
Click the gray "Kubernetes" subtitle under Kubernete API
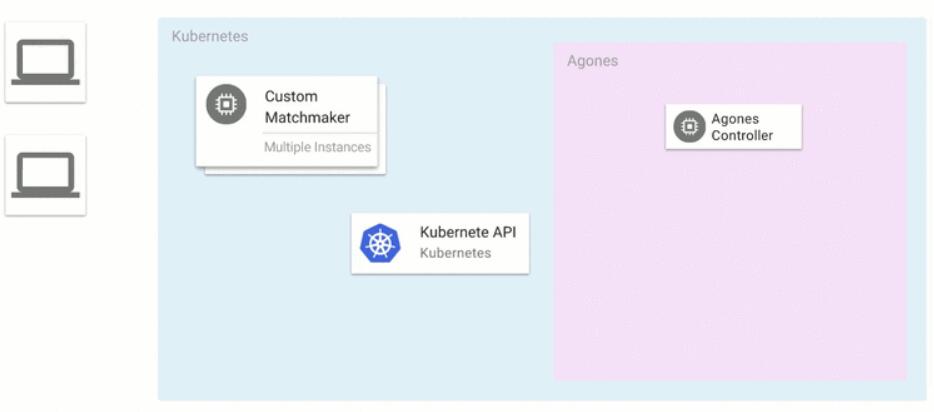pos(455,253)
